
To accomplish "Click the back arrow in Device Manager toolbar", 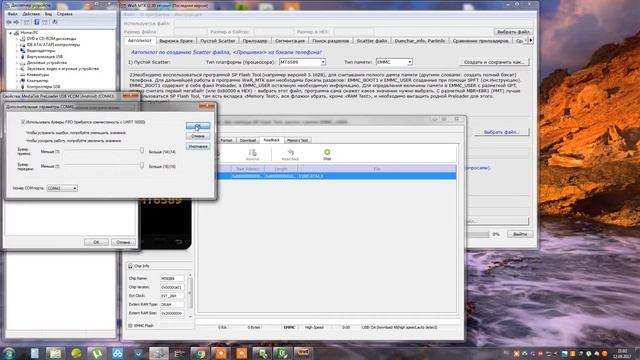I will coord(9,22).
